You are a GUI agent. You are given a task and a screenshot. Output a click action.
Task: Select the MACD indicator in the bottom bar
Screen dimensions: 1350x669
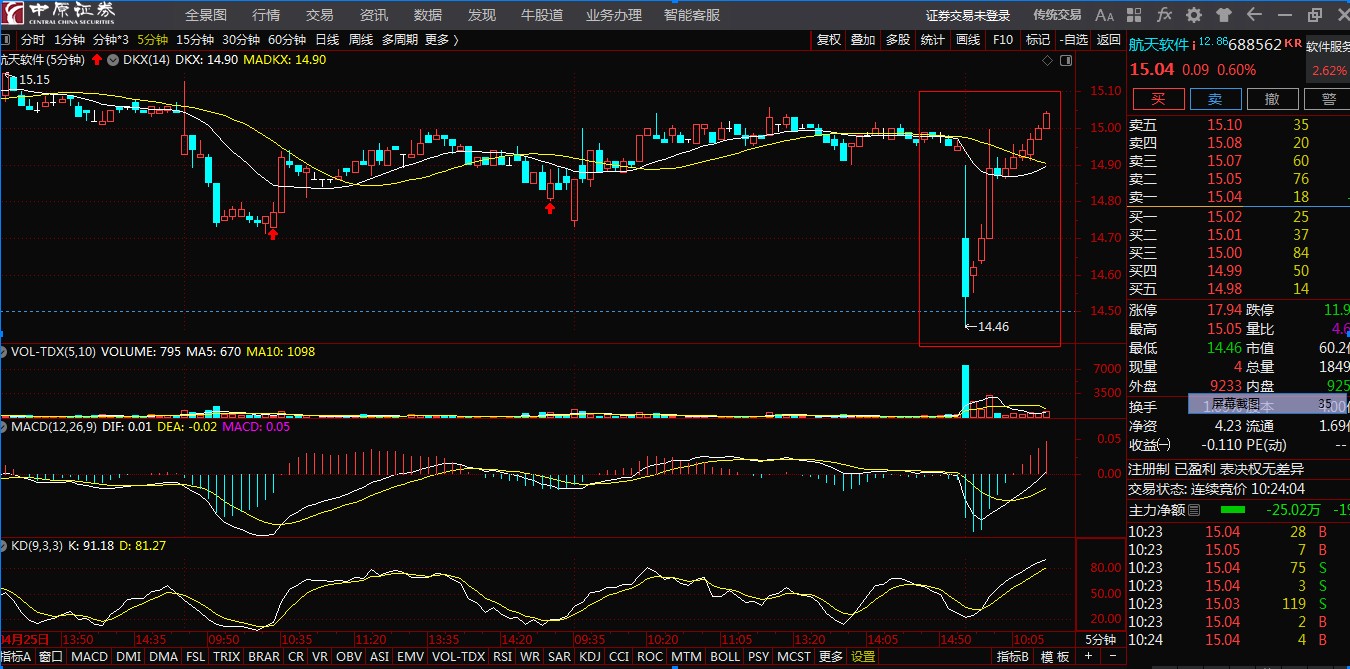[89, 657]
